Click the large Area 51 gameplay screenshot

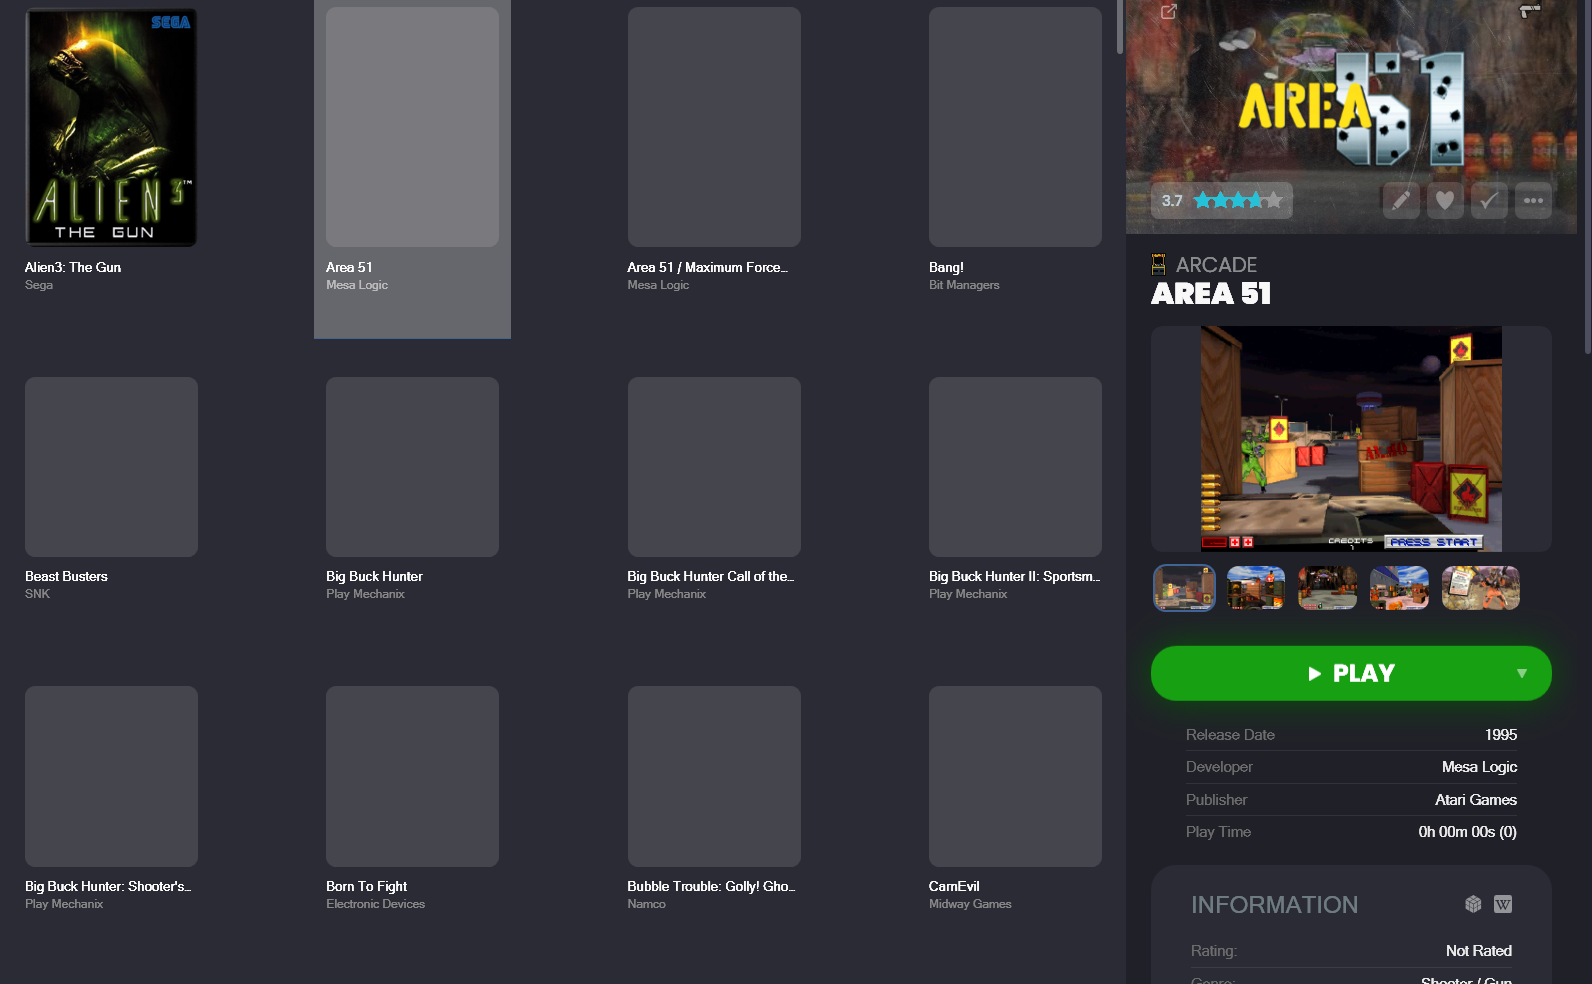pos(1351,439)
